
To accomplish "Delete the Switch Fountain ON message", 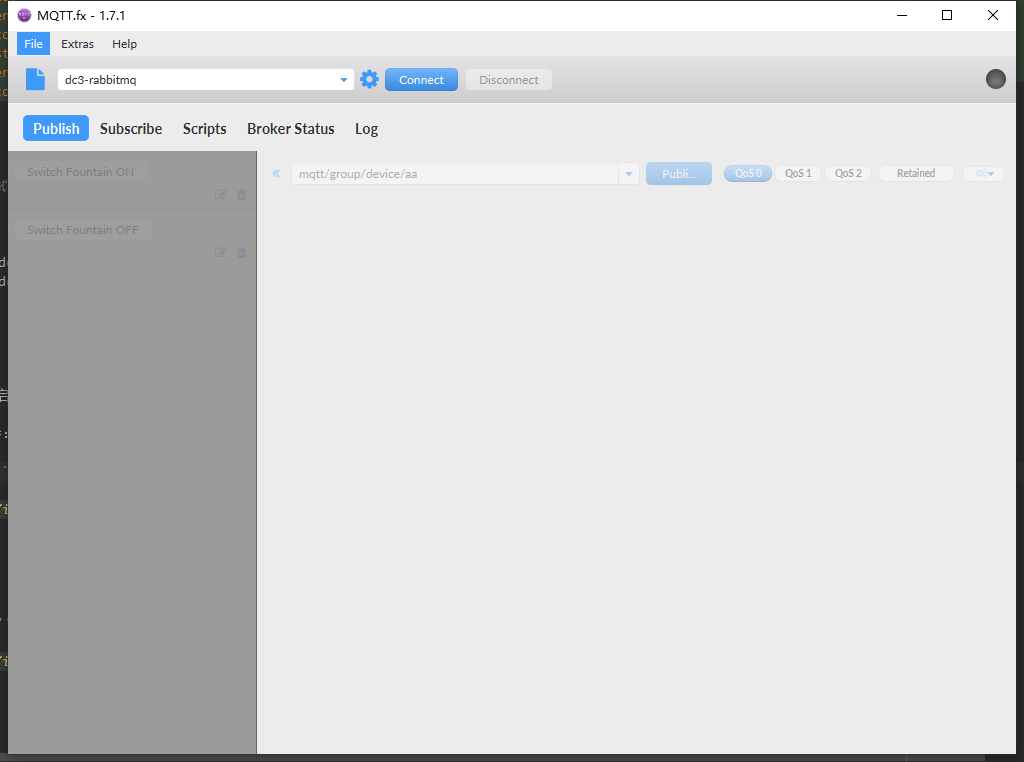I will [241, 195].
